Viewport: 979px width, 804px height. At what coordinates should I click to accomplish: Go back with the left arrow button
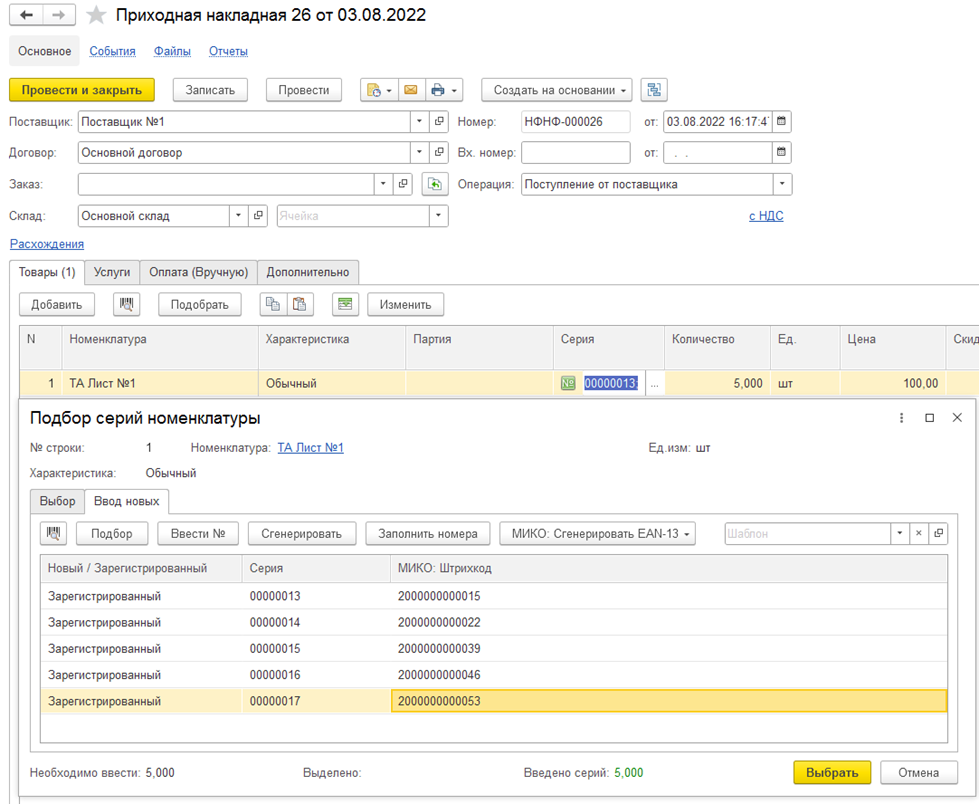tap(26, 15)
